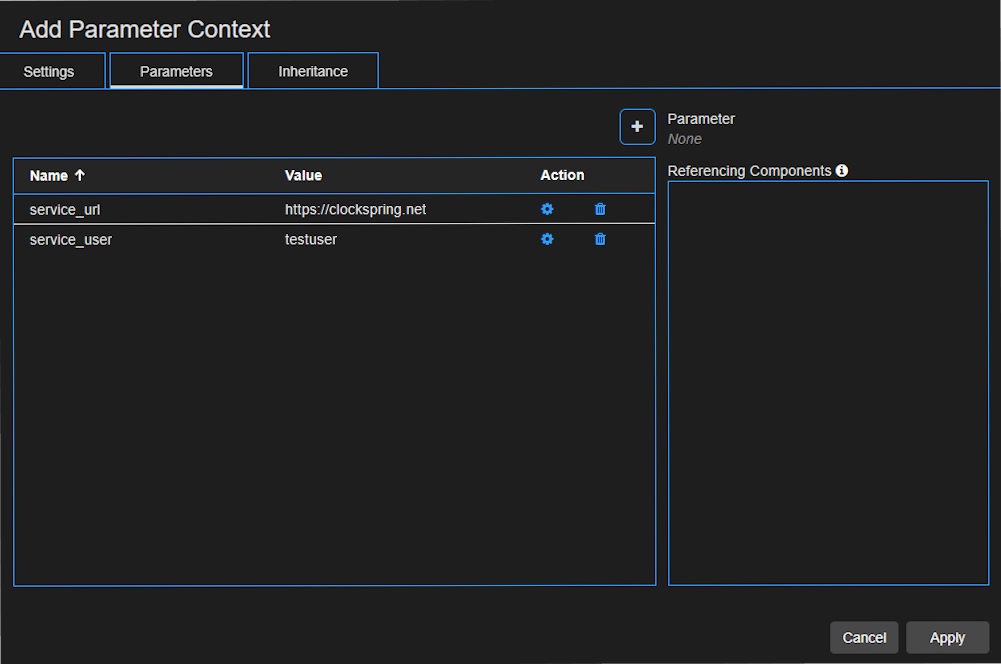View the Referencing Components info icon
The height and width of the screenshot is (664, 1001).
click(x=841, y=170)
